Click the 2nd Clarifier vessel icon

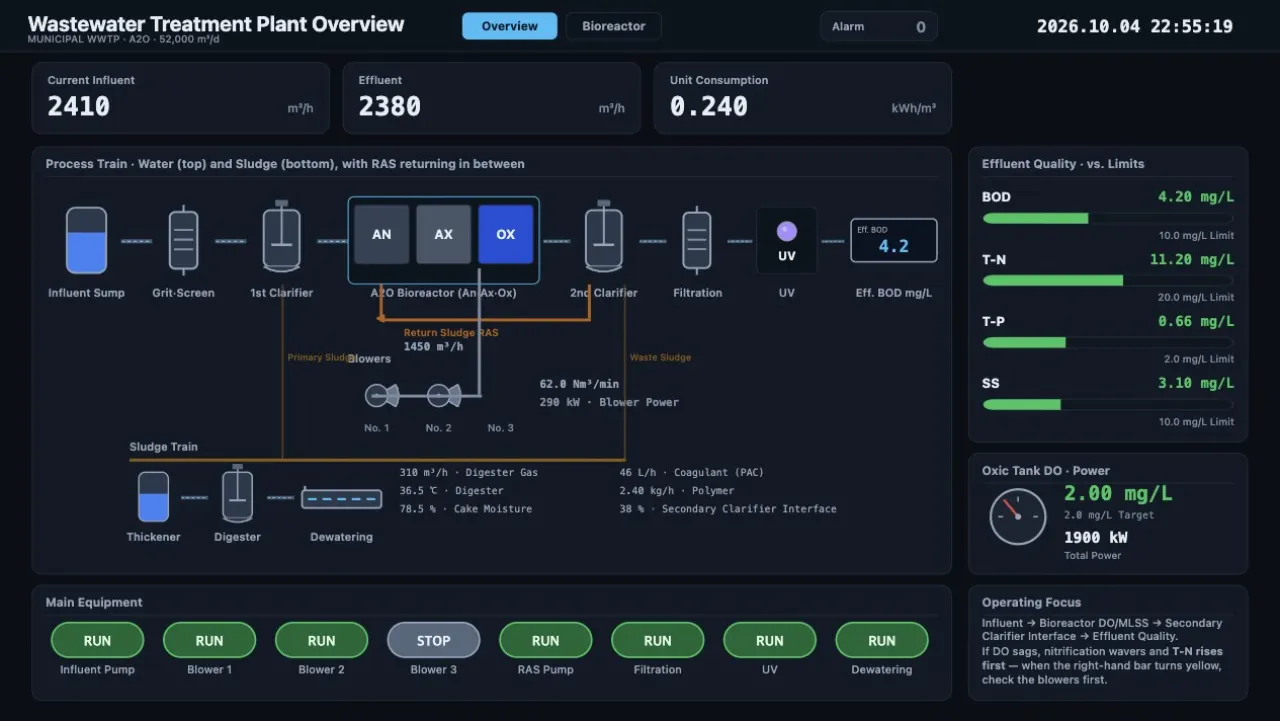(603, 237)
